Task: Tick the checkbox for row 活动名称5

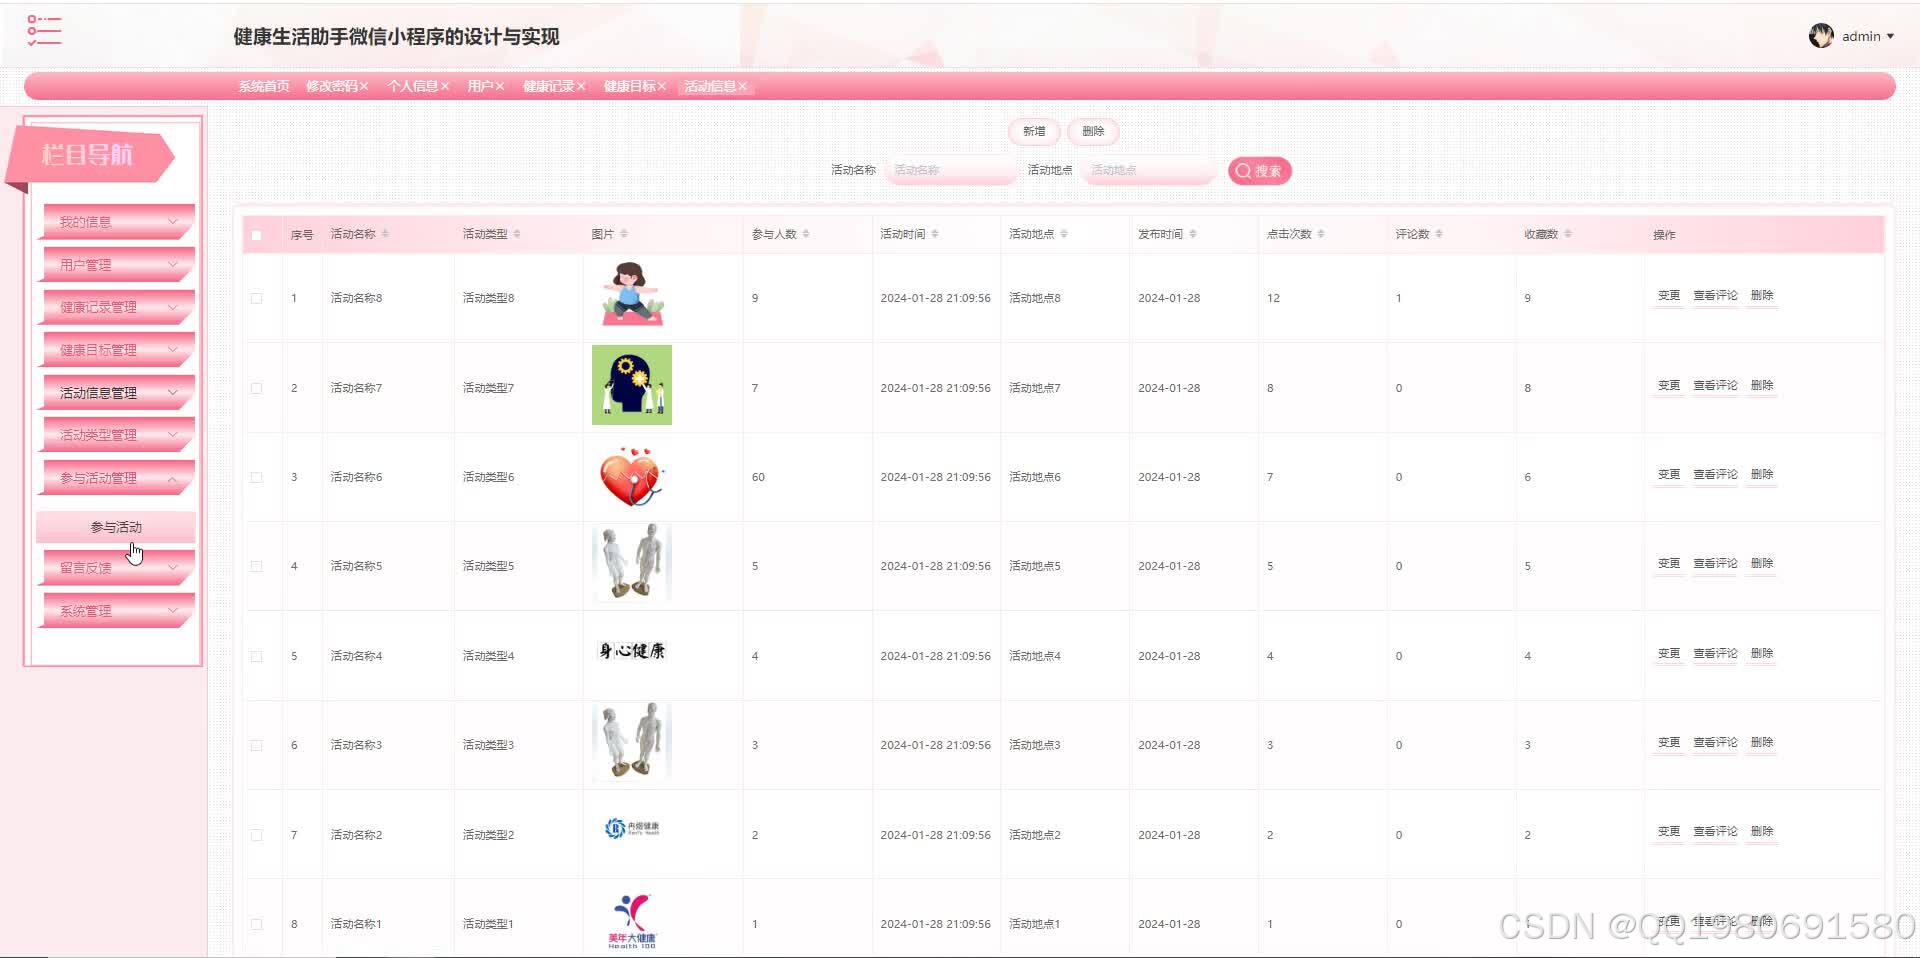Action: click(257, 566)
